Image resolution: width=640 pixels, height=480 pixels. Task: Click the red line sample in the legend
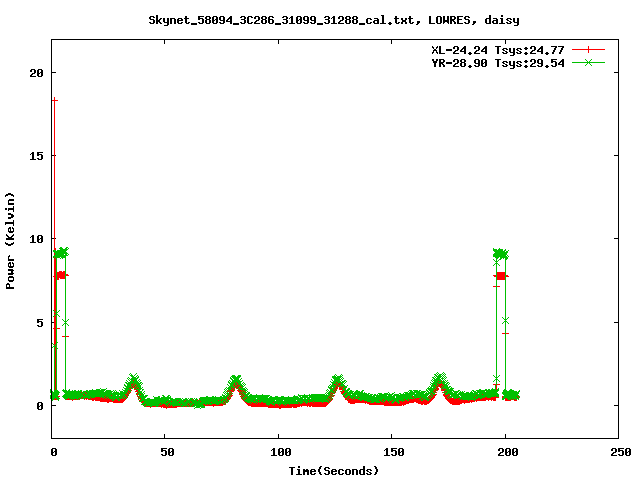pos(588,49)
